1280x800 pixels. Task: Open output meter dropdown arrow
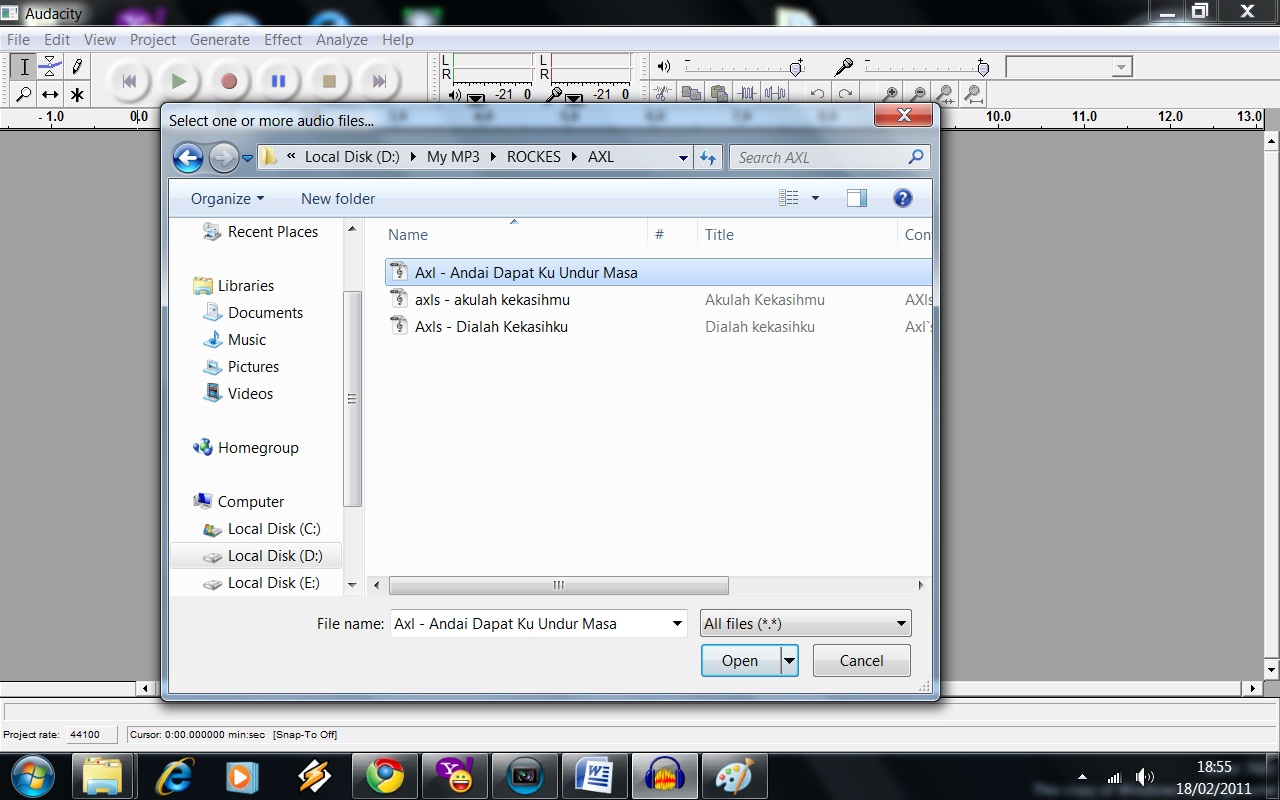(x=476, y=96)
